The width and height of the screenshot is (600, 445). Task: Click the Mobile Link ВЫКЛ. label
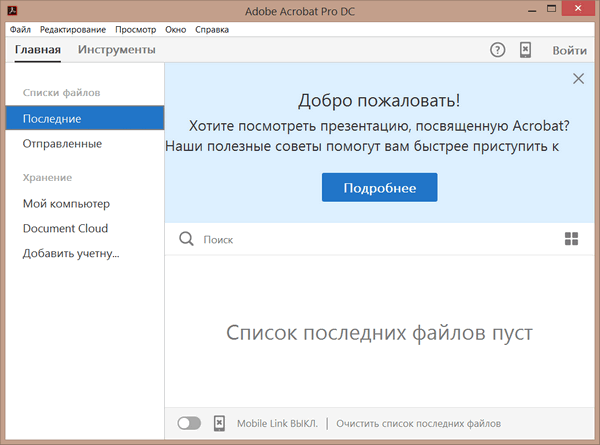click(x=277, y=424)
